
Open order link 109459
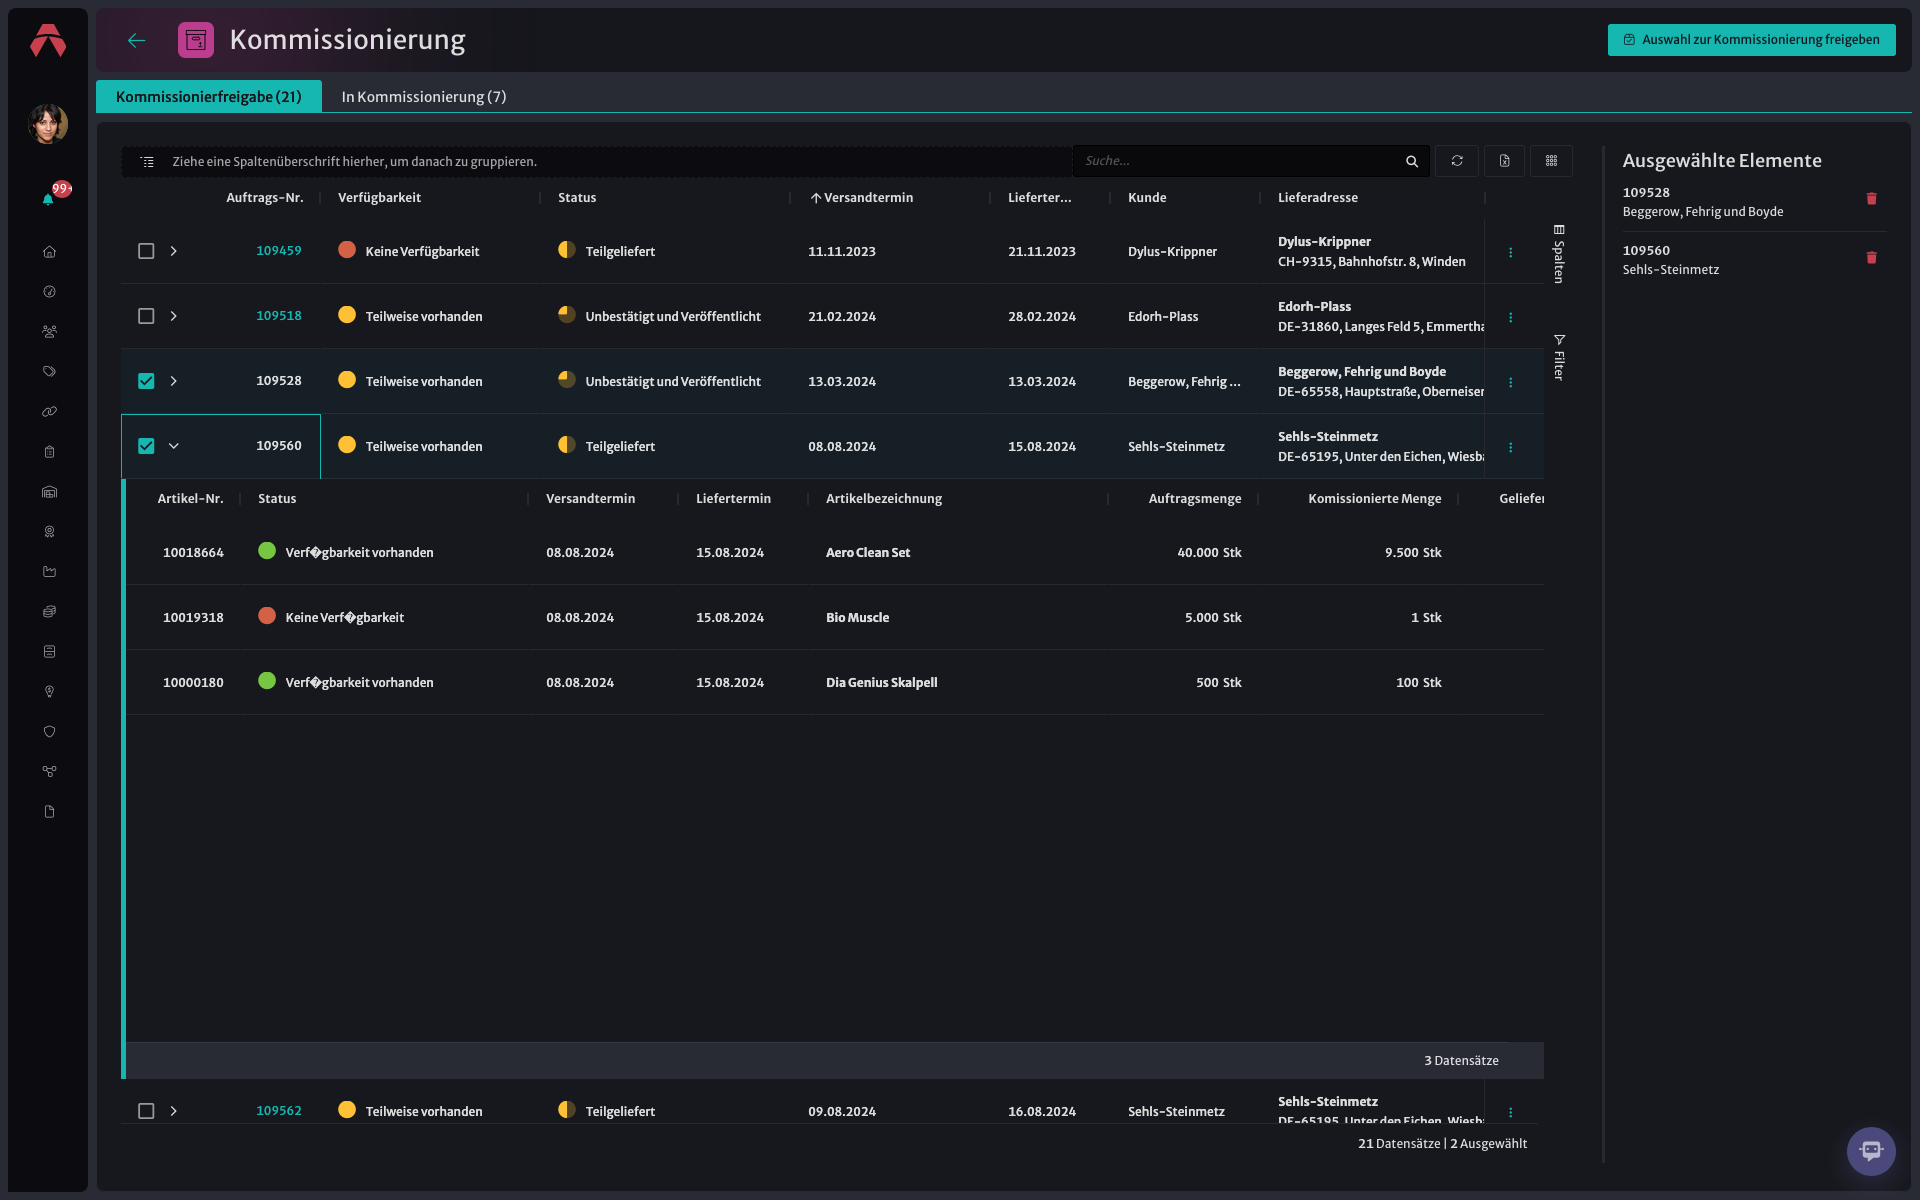coord(278,251)
